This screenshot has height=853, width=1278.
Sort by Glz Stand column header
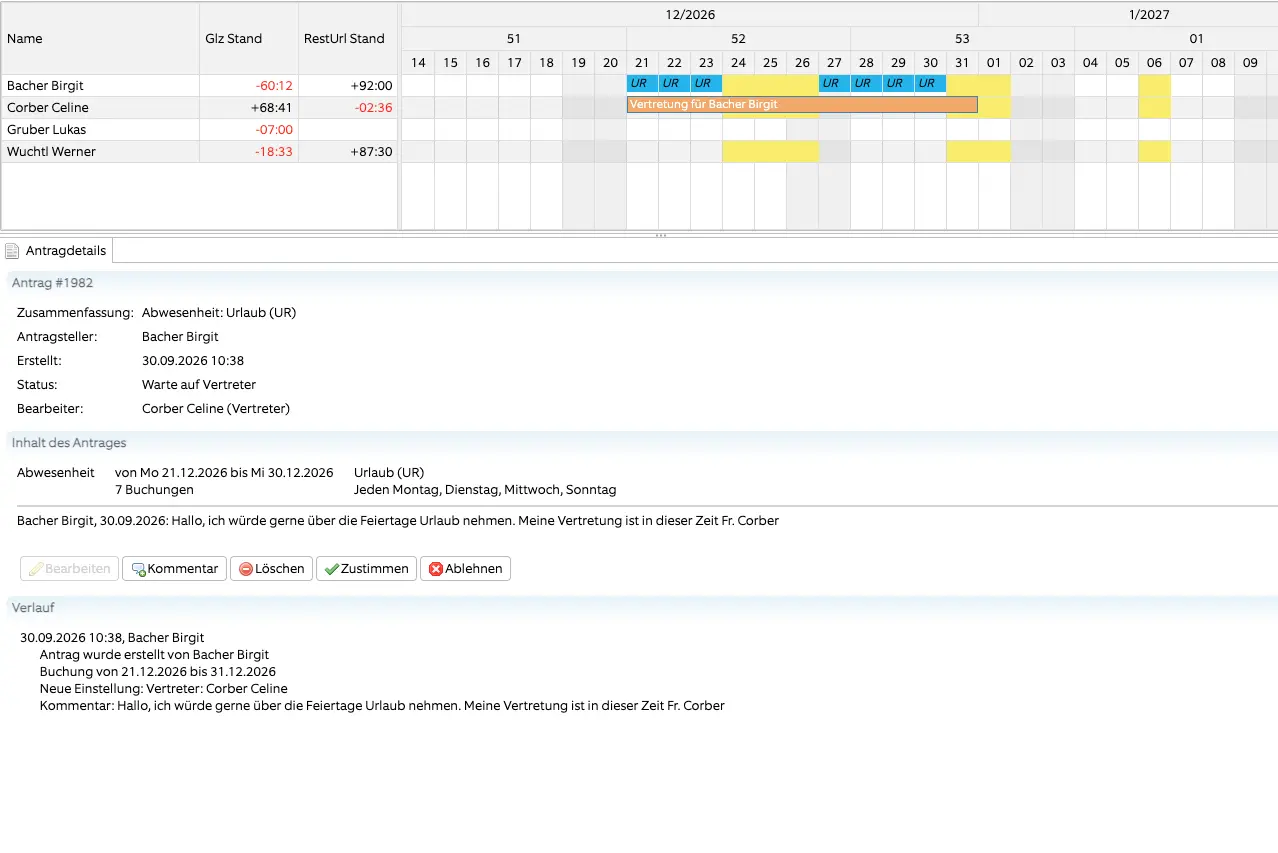tap(249, 38)
